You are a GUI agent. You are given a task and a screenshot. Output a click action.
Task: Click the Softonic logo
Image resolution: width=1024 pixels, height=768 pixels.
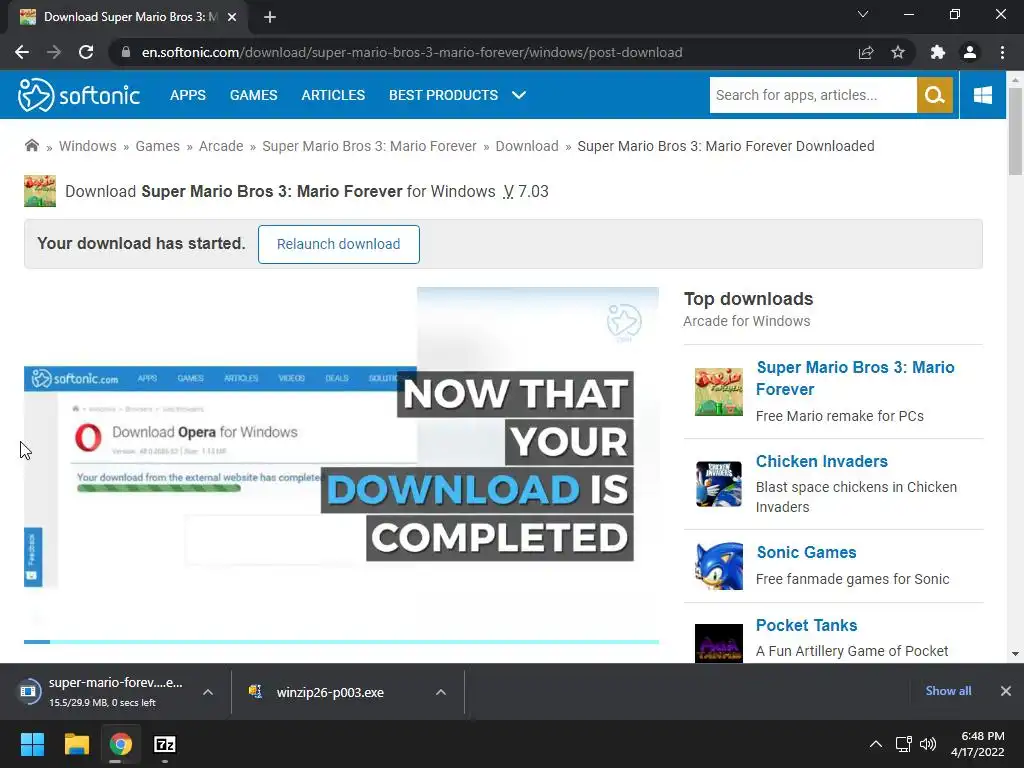pos(78,95)
